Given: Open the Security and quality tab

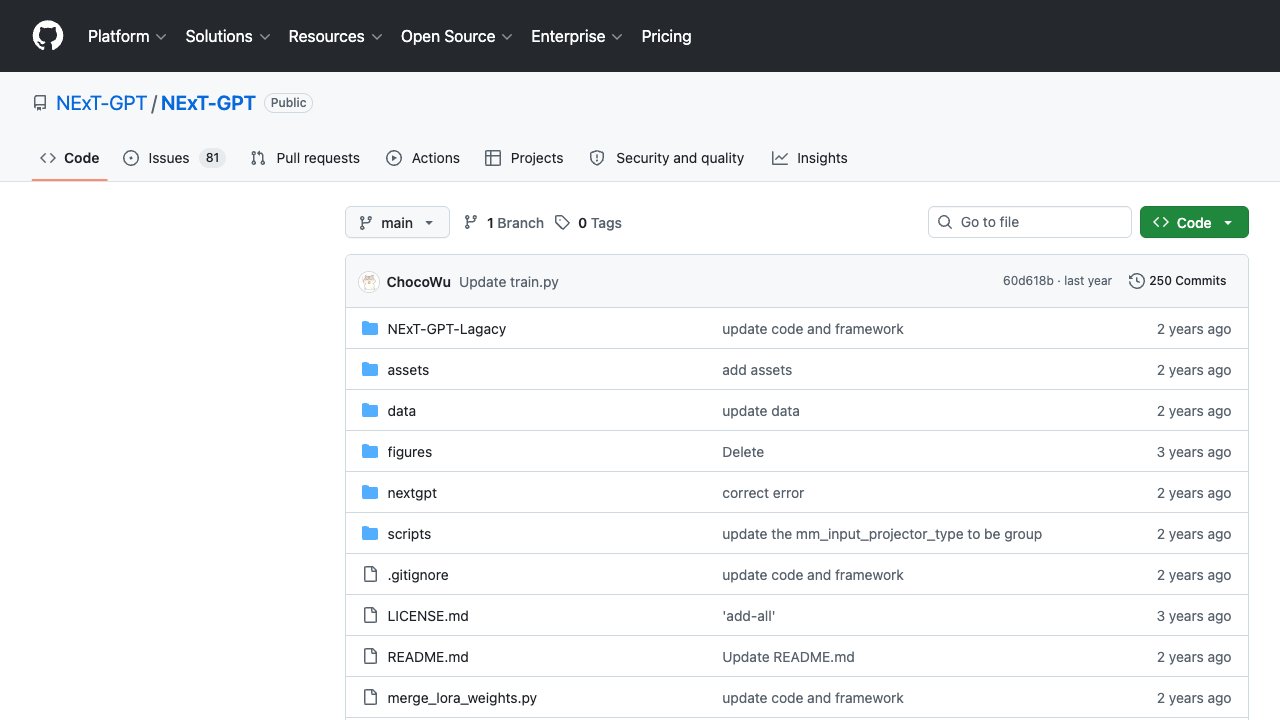Looking at the screenshot, I should (x=667, y=158).
